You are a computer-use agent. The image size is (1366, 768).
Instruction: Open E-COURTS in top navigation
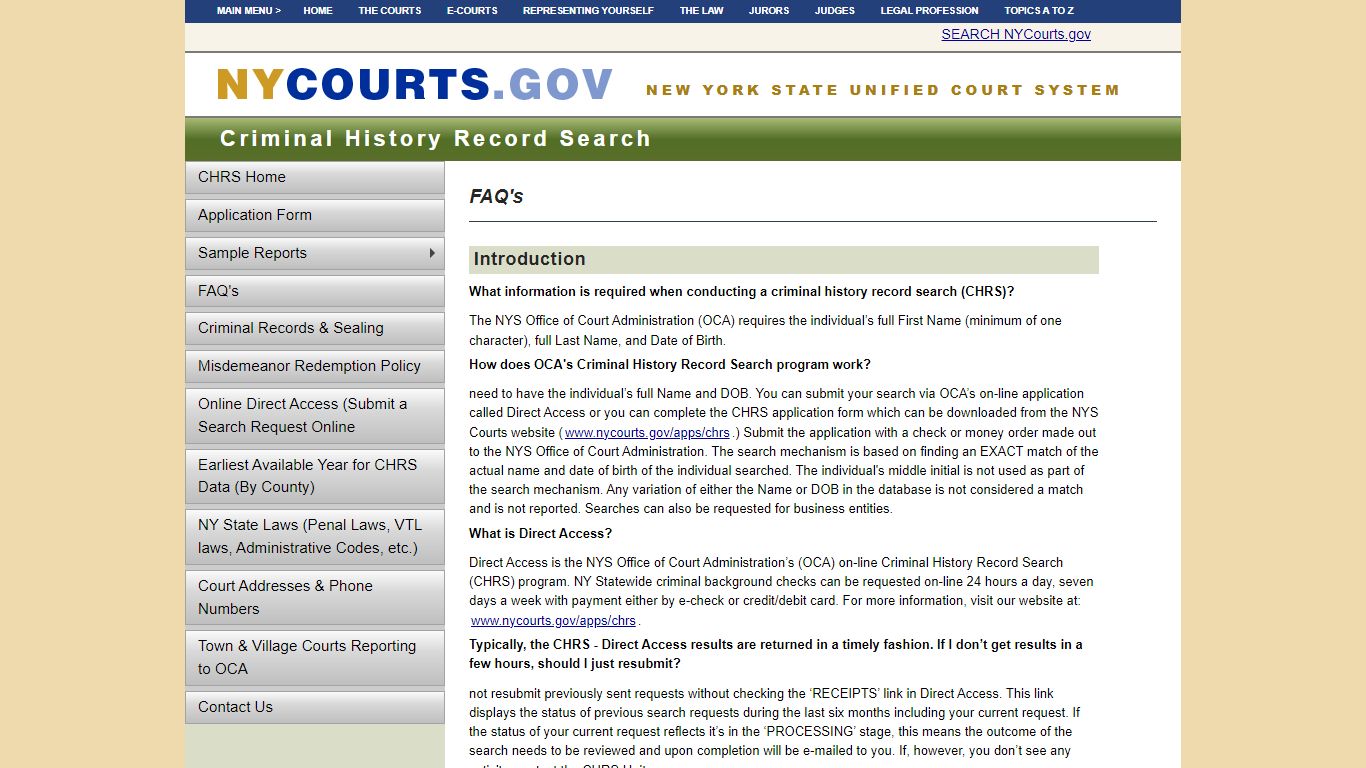point(472,11)
